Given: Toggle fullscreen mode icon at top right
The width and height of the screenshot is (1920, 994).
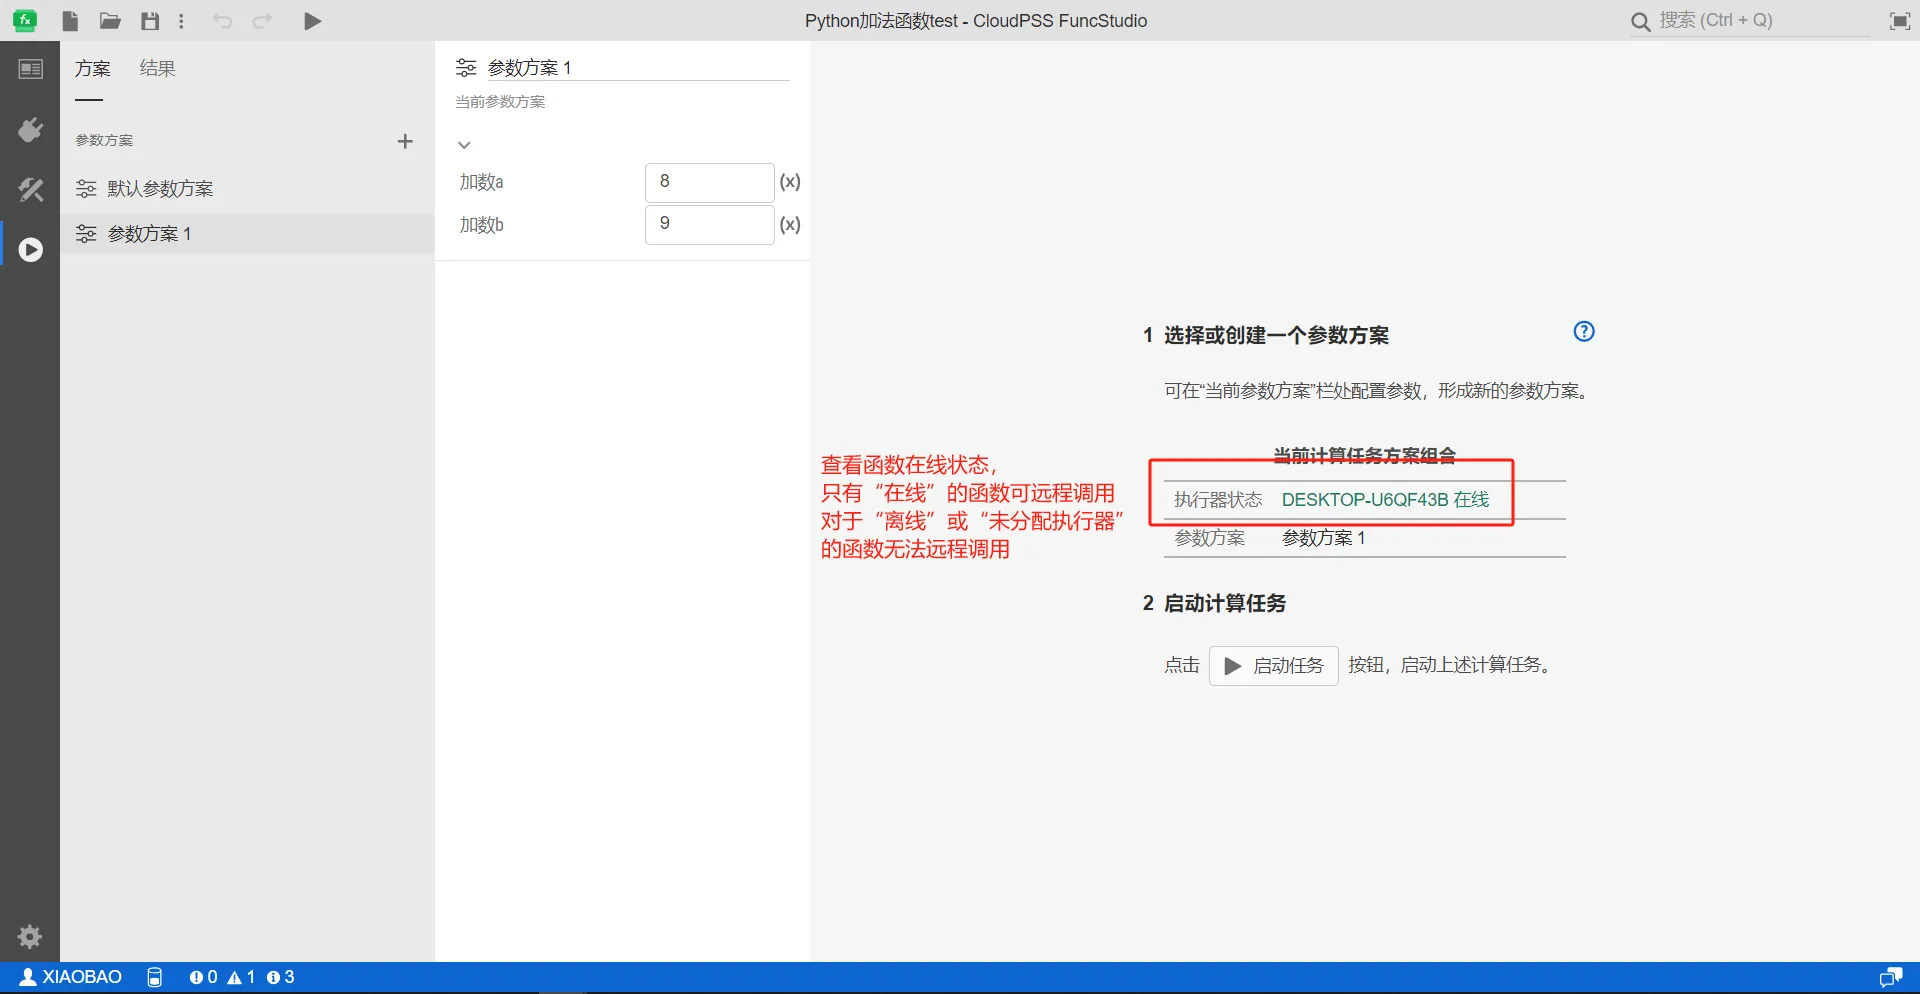Looking at the screenshot, I should coord(1900,21).
